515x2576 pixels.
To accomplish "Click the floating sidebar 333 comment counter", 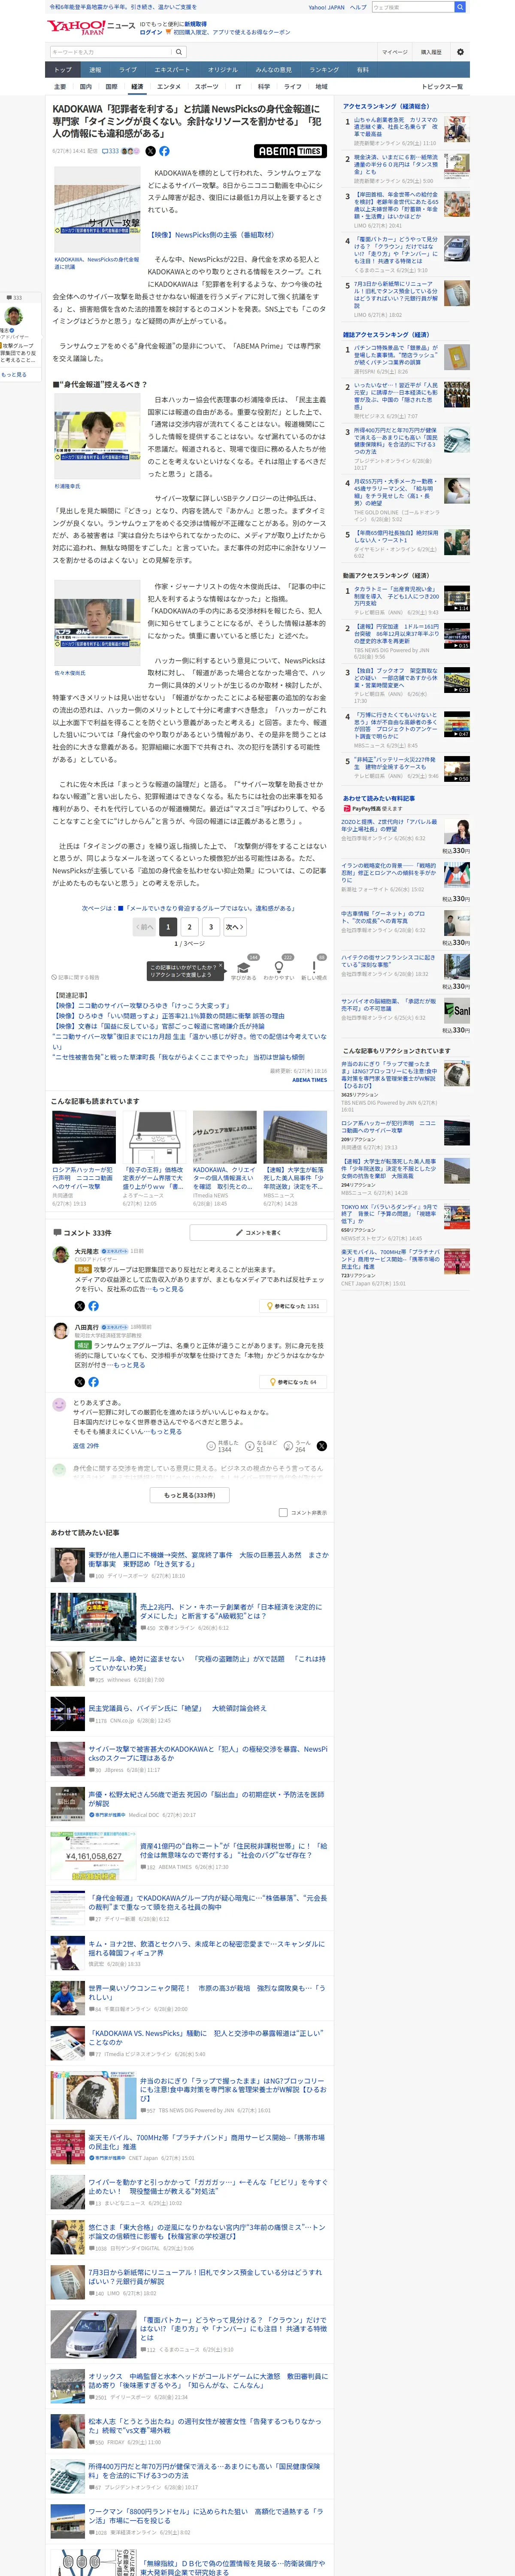I will (15, 297).
